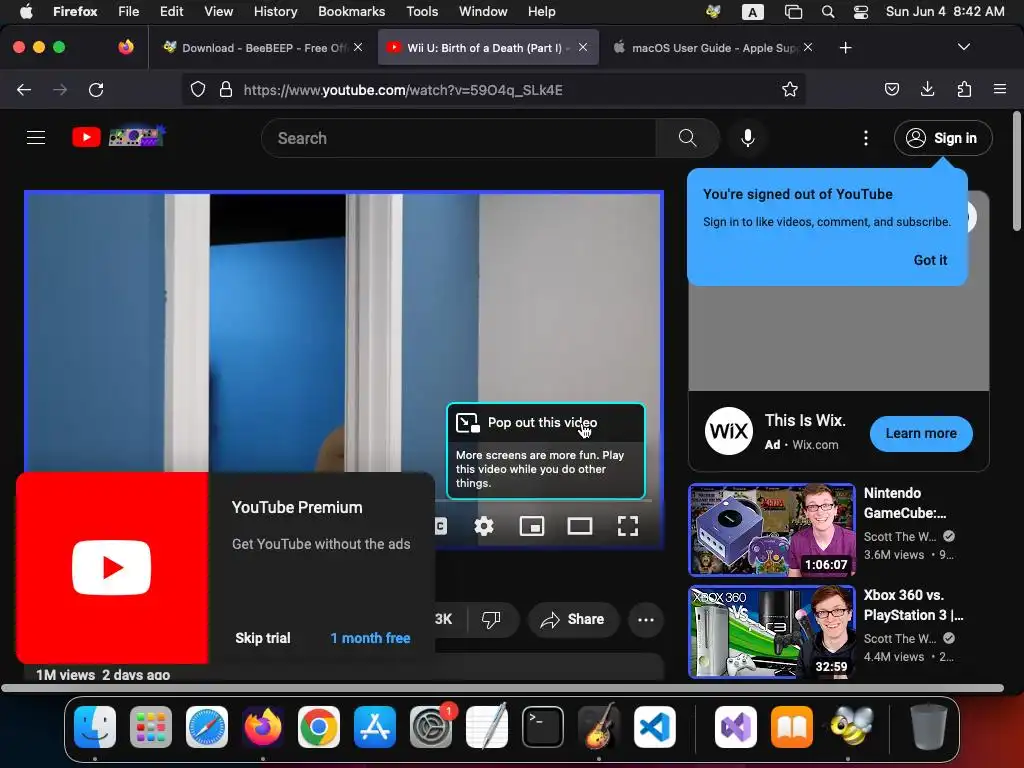
Task: Open YouTube settings three-dot menu
Action: coord(865,138)
